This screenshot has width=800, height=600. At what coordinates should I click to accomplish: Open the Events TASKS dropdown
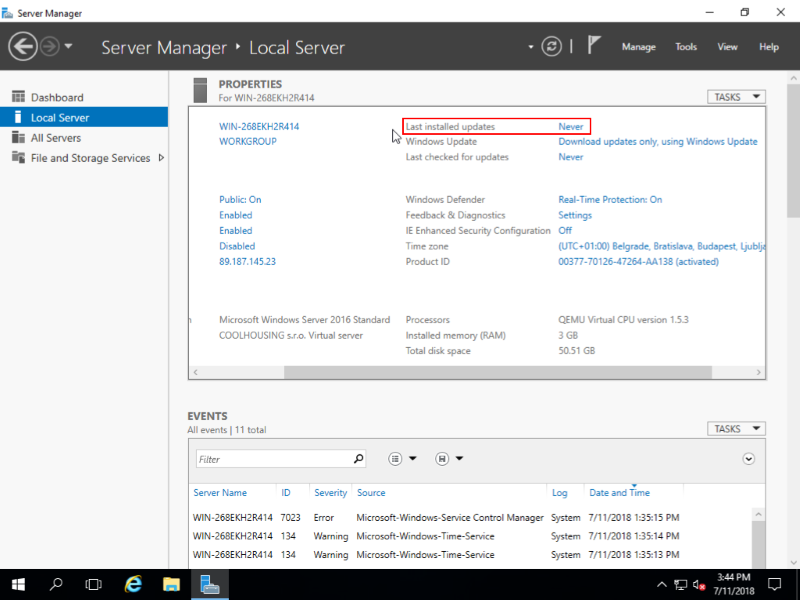[736, 429]
